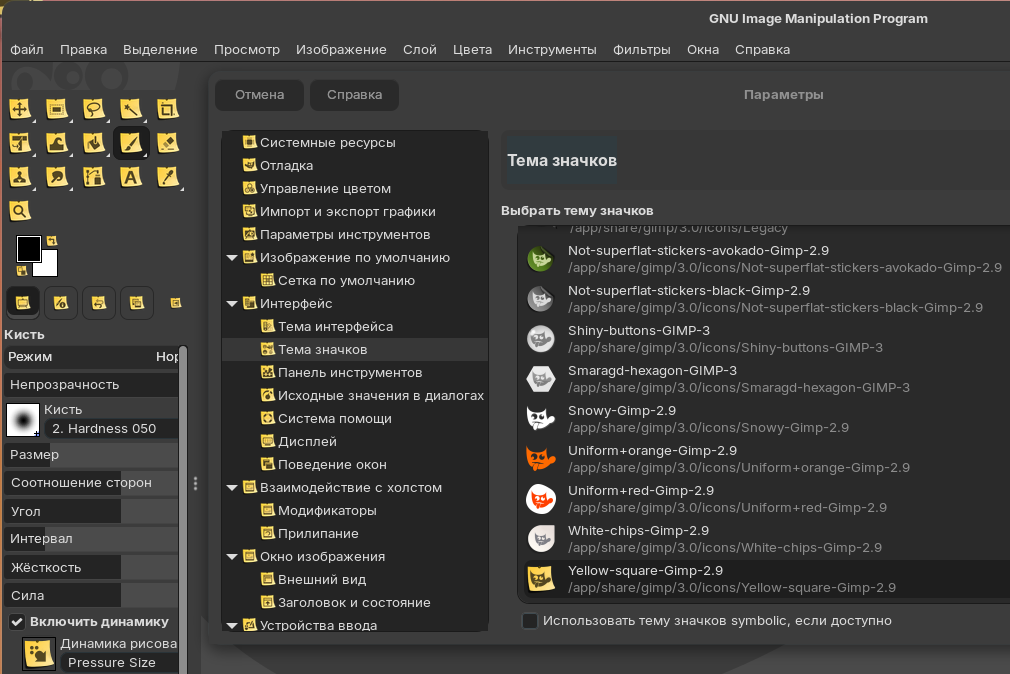Open the Слой menu
This screenshot has width=1010, height=674.
tap(420, 50)
